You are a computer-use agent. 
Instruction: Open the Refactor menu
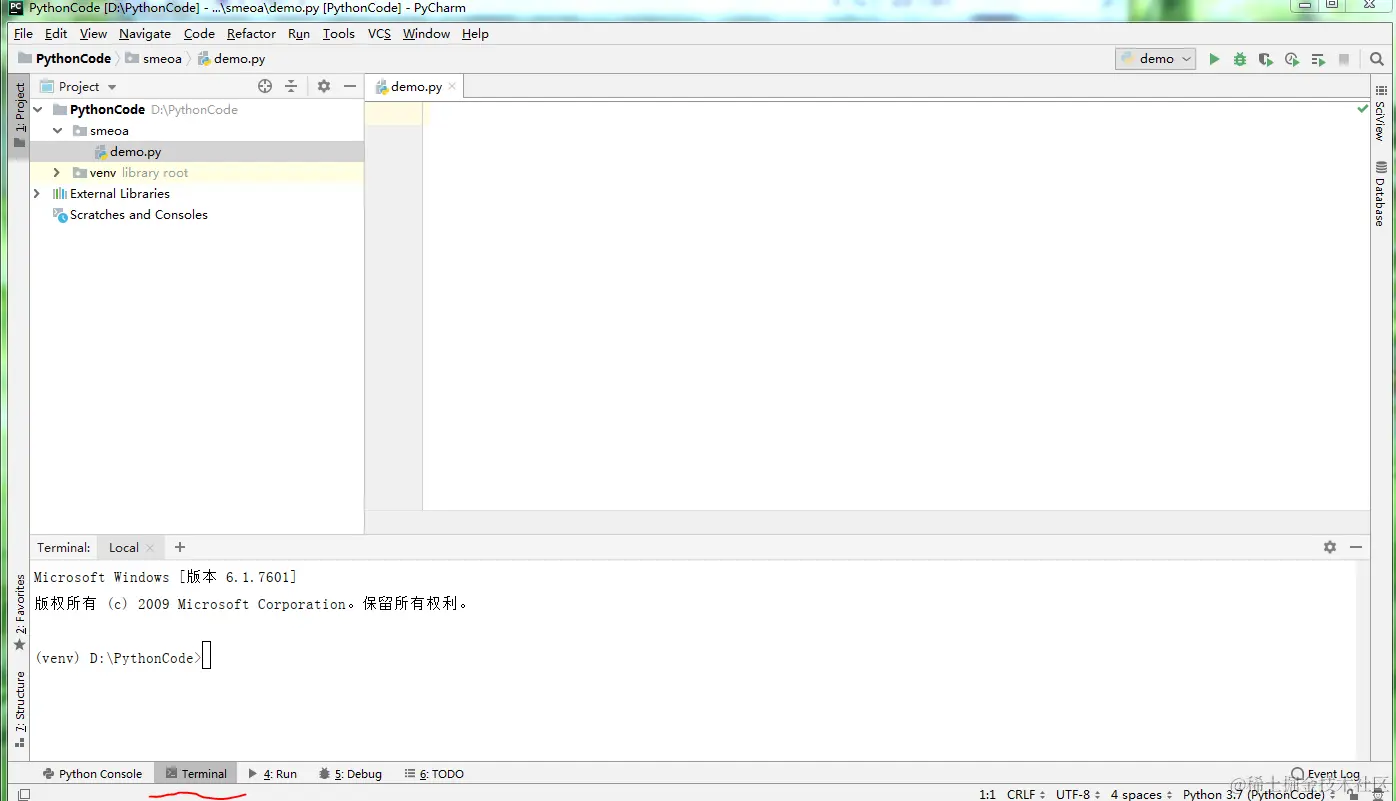pyautogui.click(x=250, y=33)
